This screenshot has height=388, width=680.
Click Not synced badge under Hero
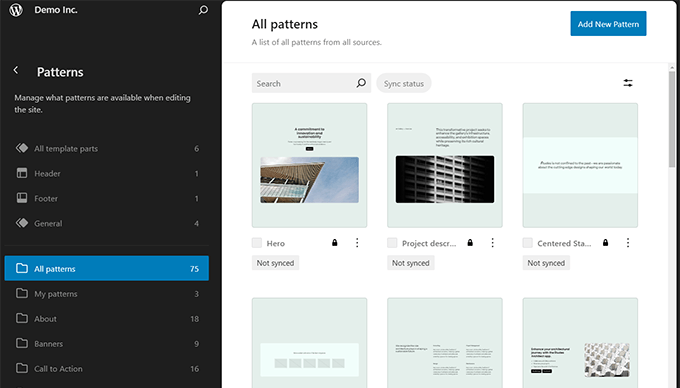coord(275,263)
